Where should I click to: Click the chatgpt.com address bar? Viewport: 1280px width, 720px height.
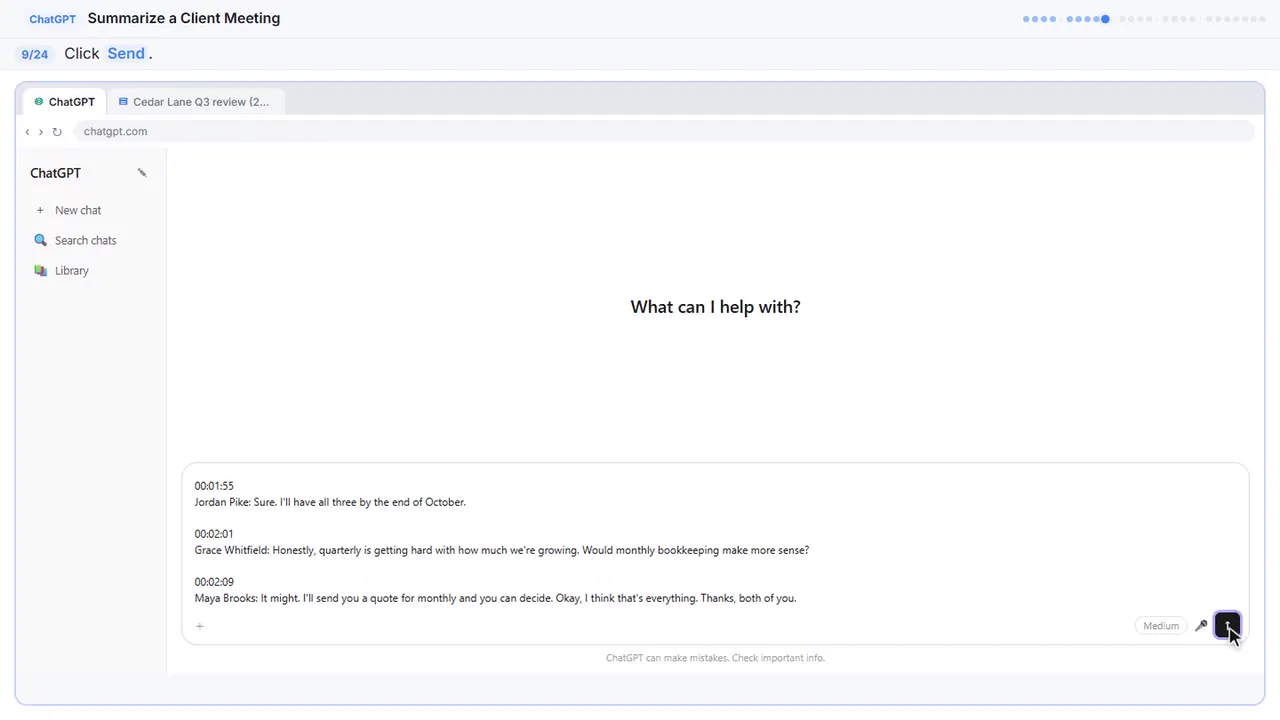664,132
